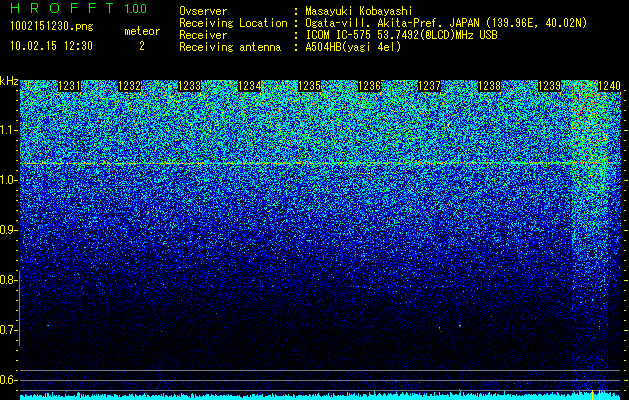Click antenna text A504HB(yagi 4el)
The height and width of the screenshot is (400, 629).
point(353,47)
